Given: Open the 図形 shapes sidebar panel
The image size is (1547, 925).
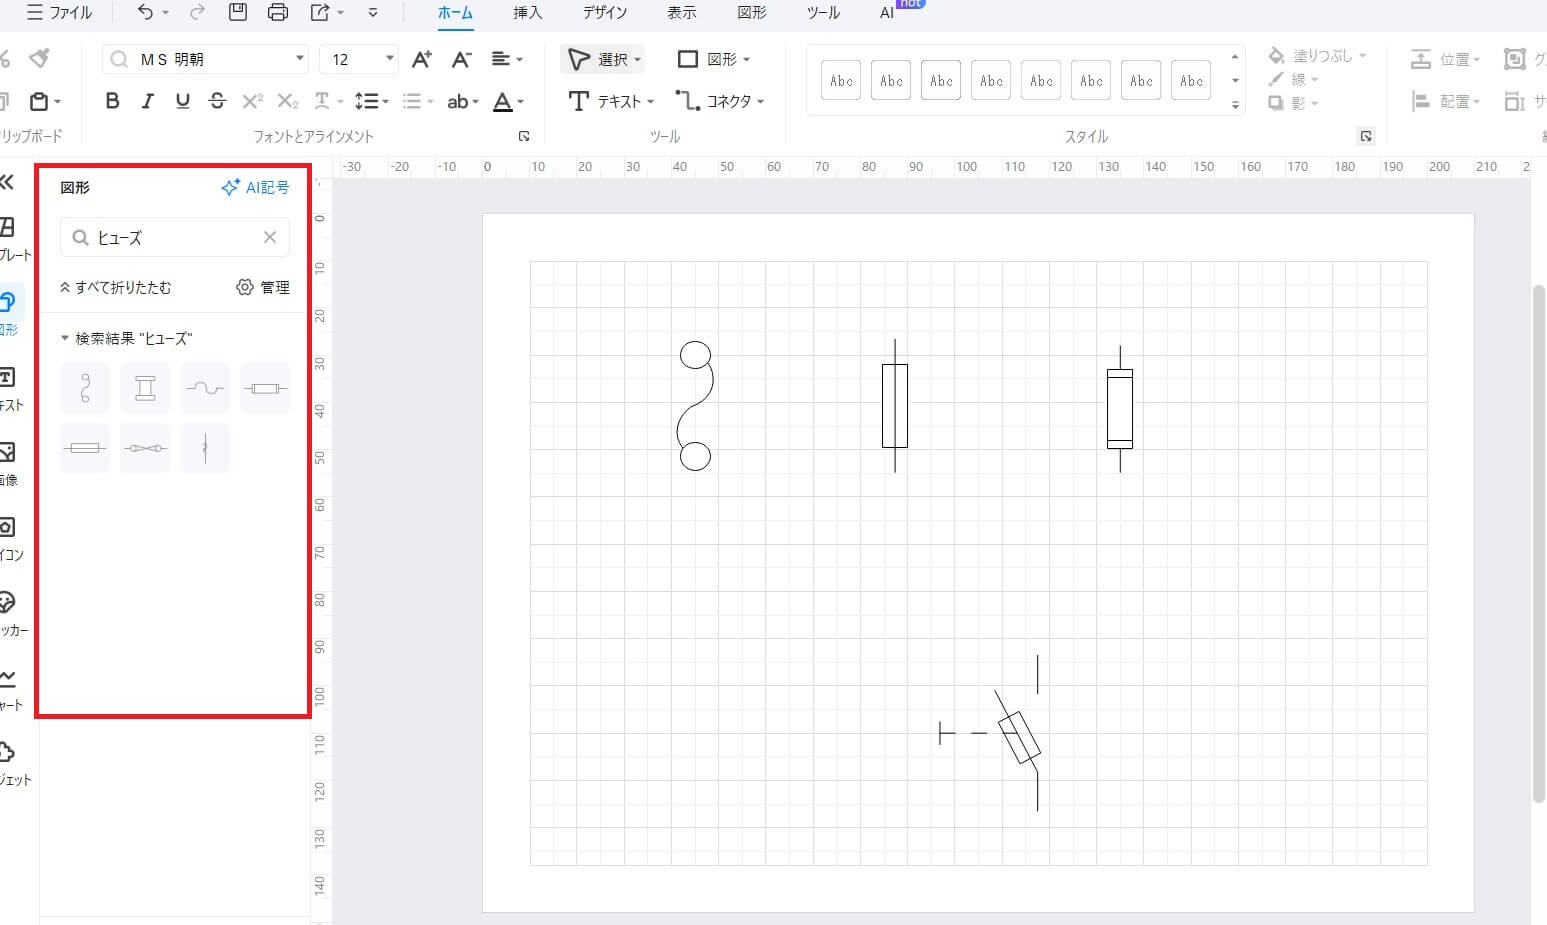Looking at the screenshot, I should point(8,311).
